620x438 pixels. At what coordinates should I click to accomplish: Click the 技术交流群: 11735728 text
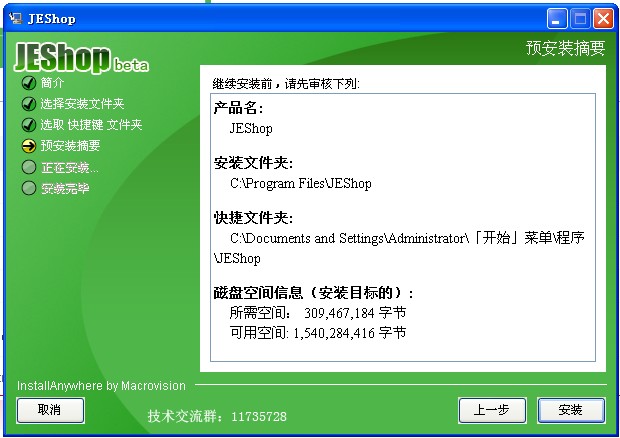click(217, 416)
